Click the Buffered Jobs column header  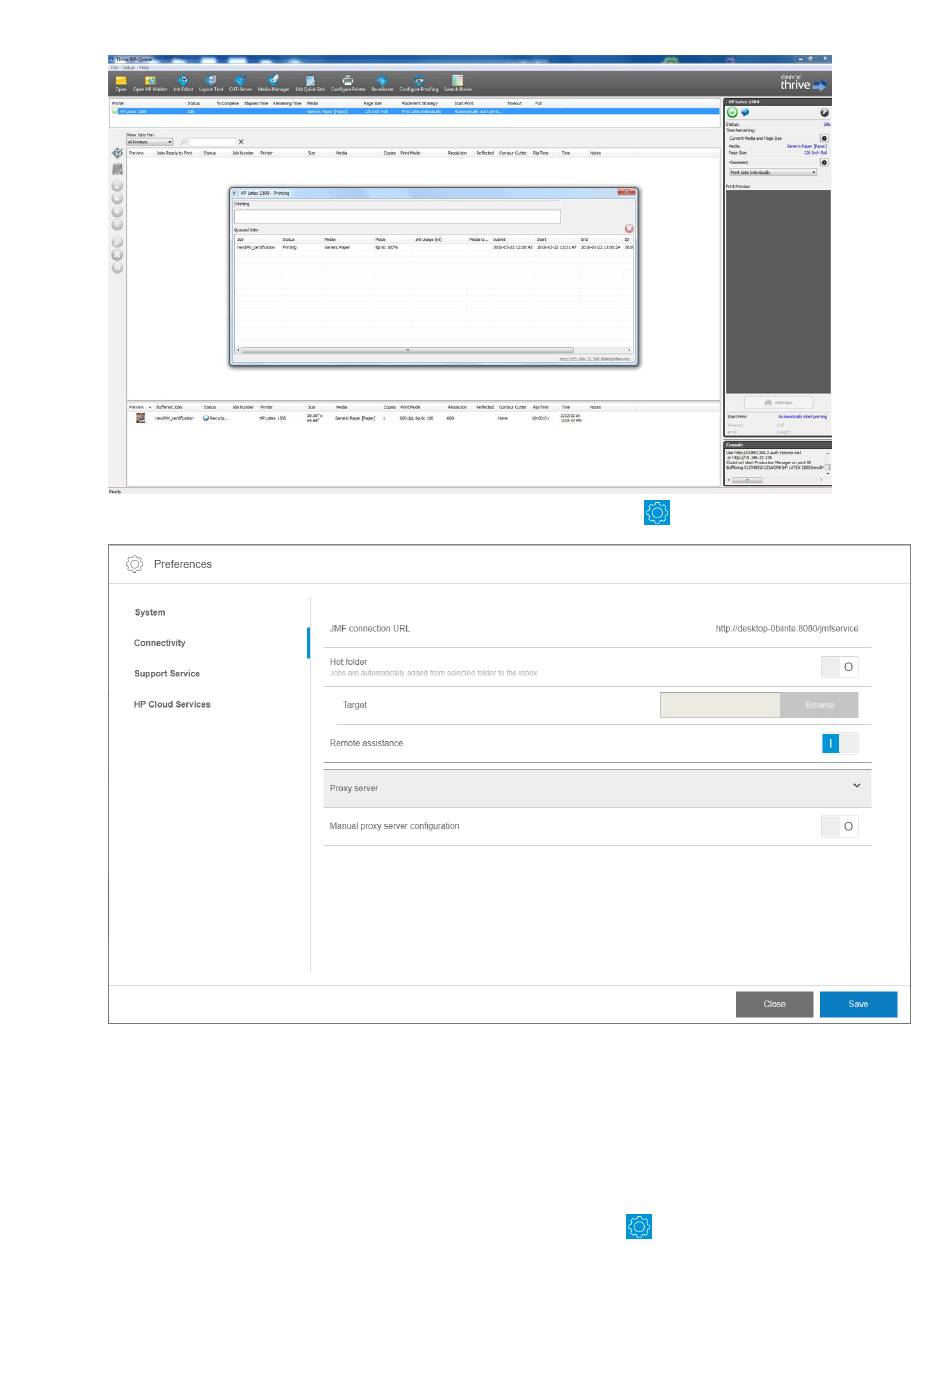click(169, 407)
